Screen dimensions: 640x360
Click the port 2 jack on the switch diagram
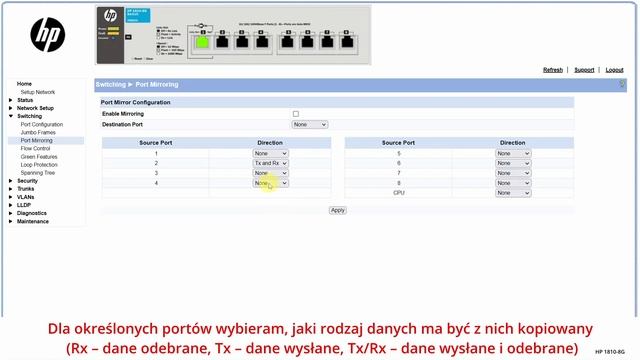222,42
